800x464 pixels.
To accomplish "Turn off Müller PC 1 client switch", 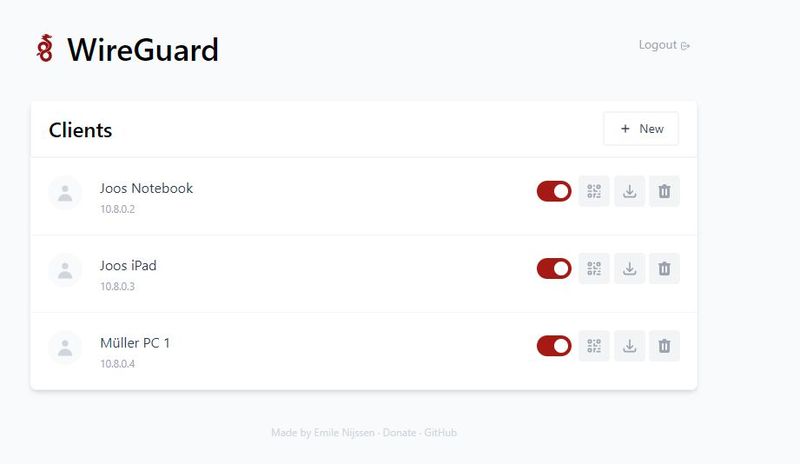I will [x=554, y=346].
